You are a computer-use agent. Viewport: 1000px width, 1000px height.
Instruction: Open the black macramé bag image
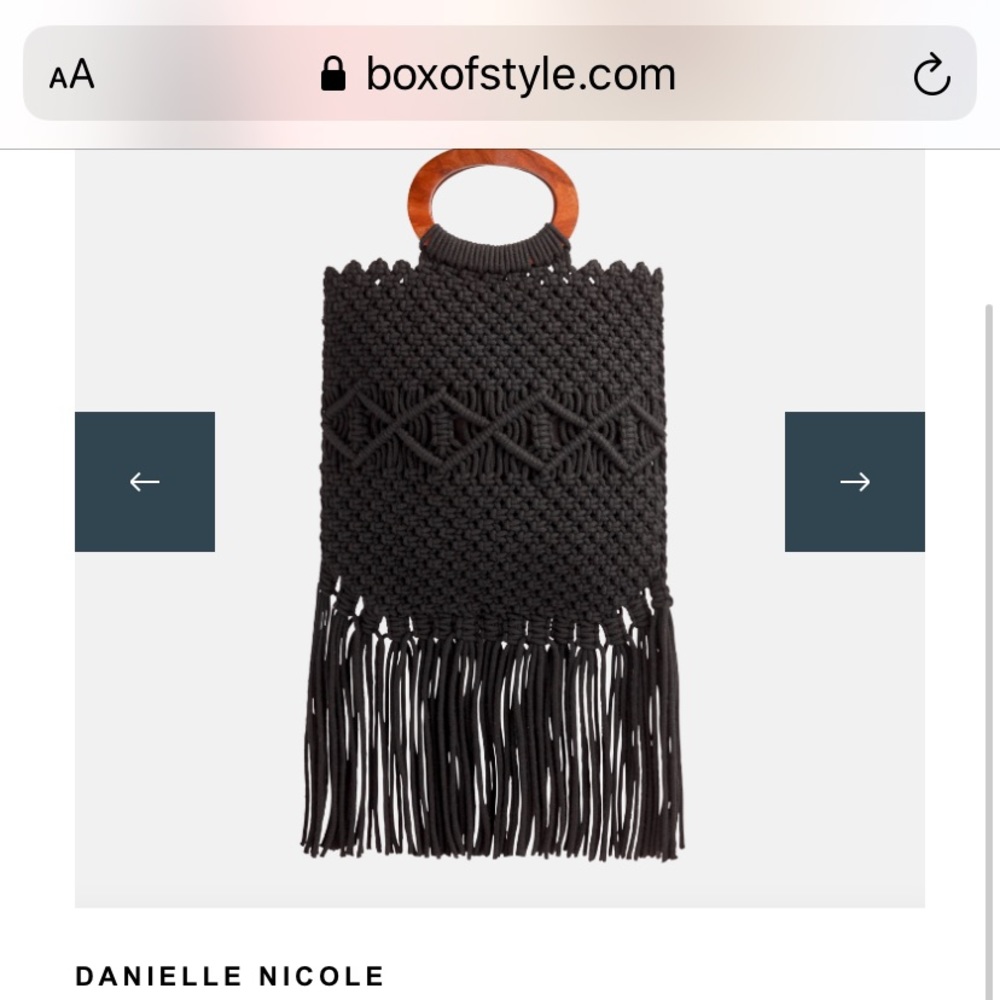click(493, 505)
